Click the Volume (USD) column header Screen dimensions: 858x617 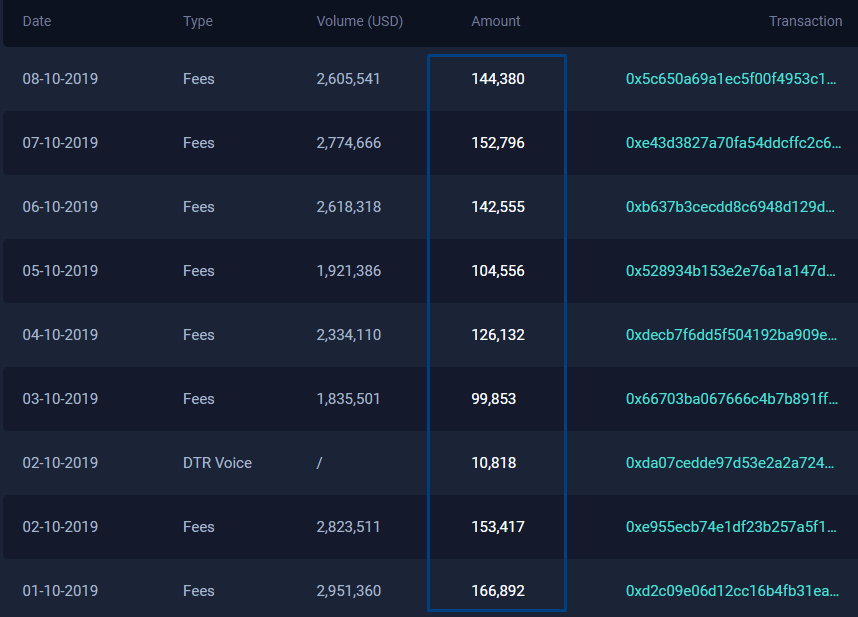pos(360,21)
